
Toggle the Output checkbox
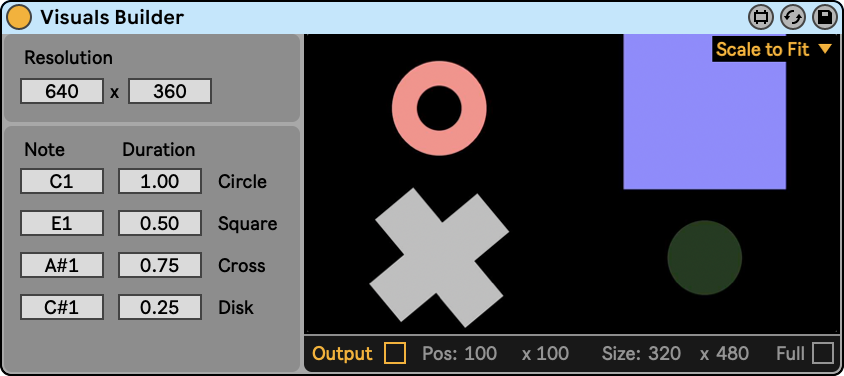395,353
